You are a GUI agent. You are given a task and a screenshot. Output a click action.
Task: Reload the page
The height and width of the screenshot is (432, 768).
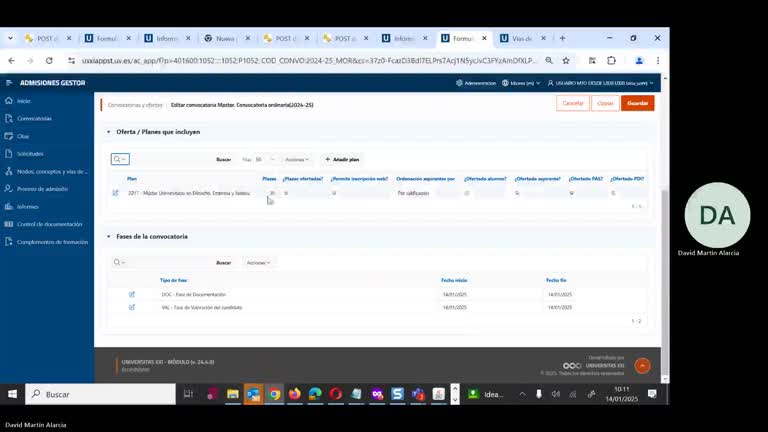tap(49, 61)
